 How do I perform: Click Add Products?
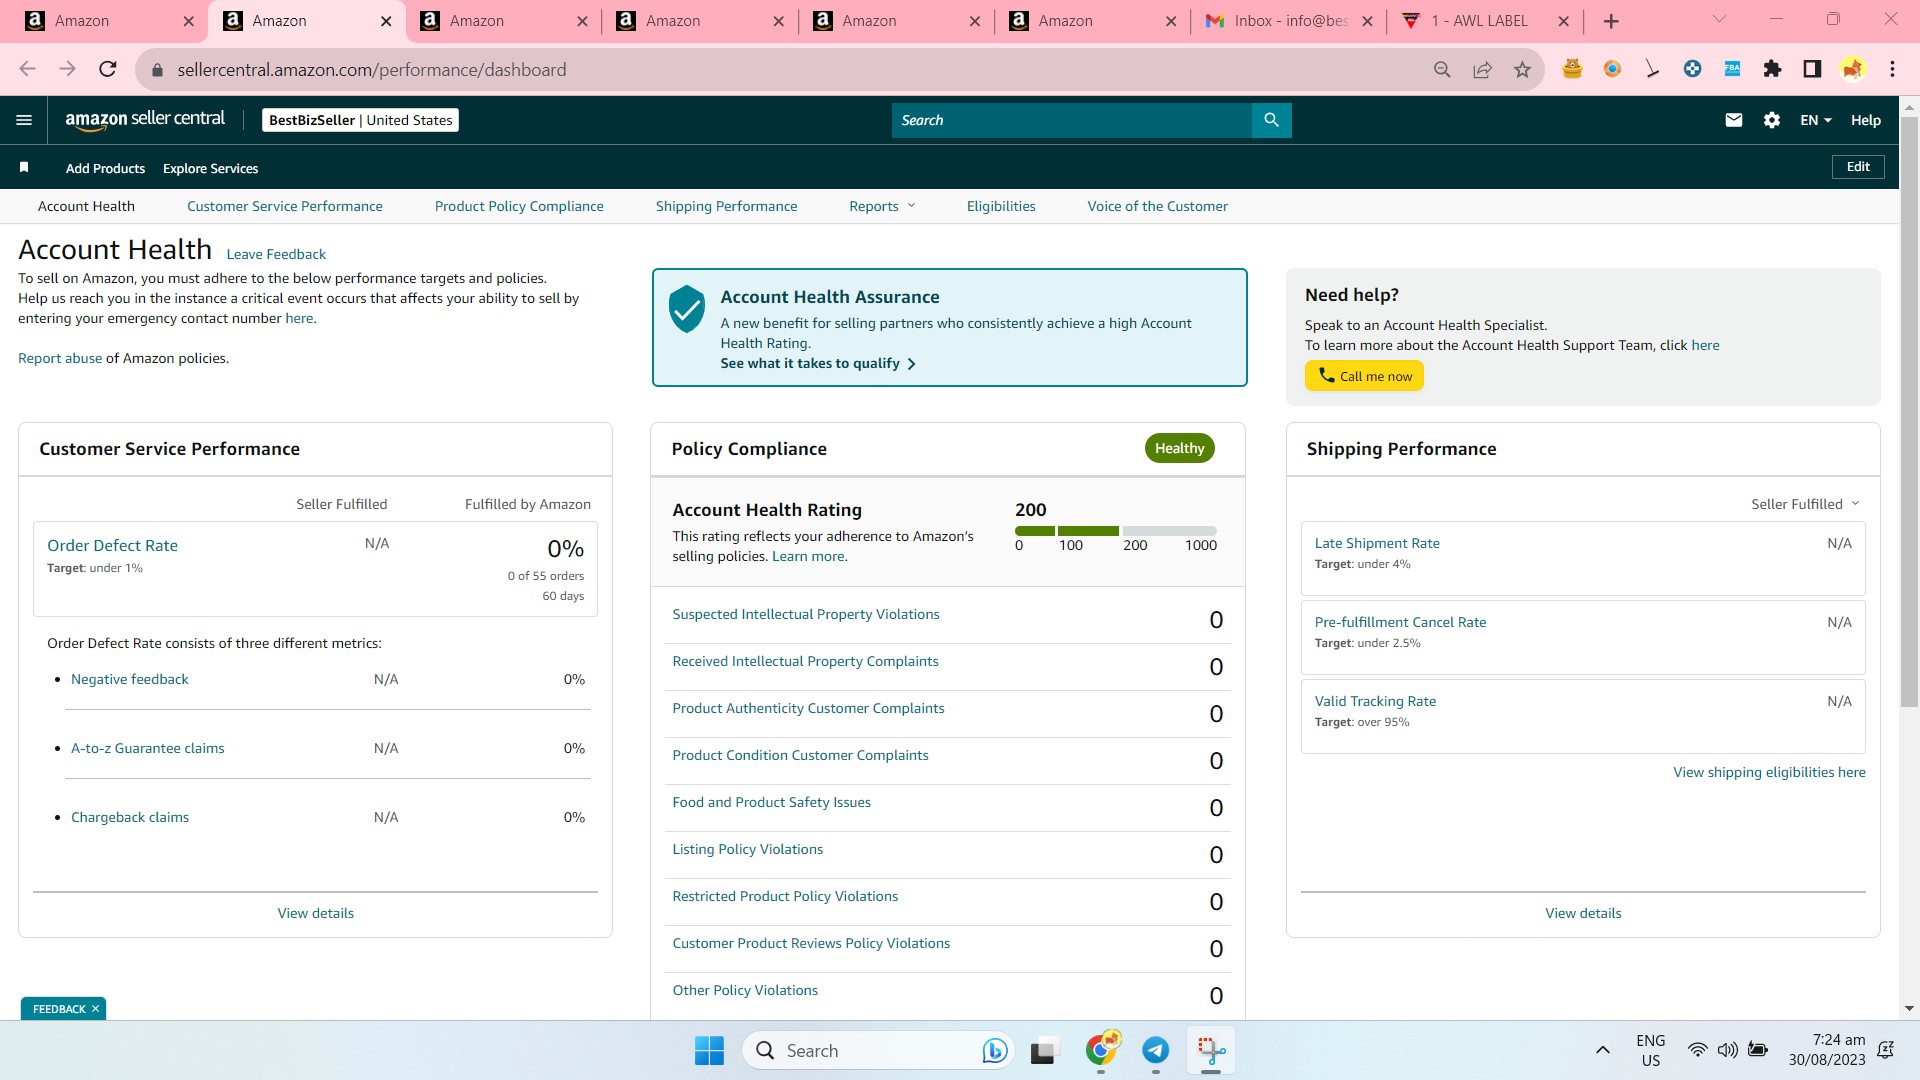[x=105, y=168]
